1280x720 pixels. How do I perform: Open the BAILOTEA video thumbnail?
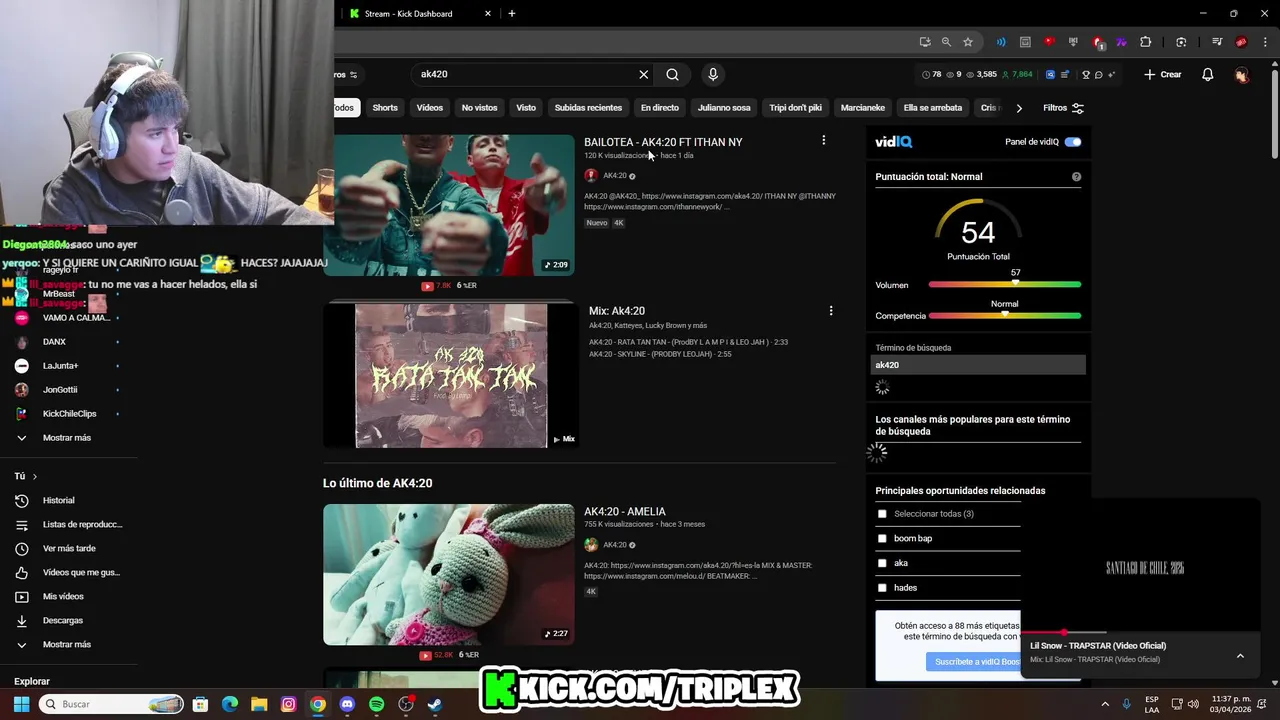449,205
